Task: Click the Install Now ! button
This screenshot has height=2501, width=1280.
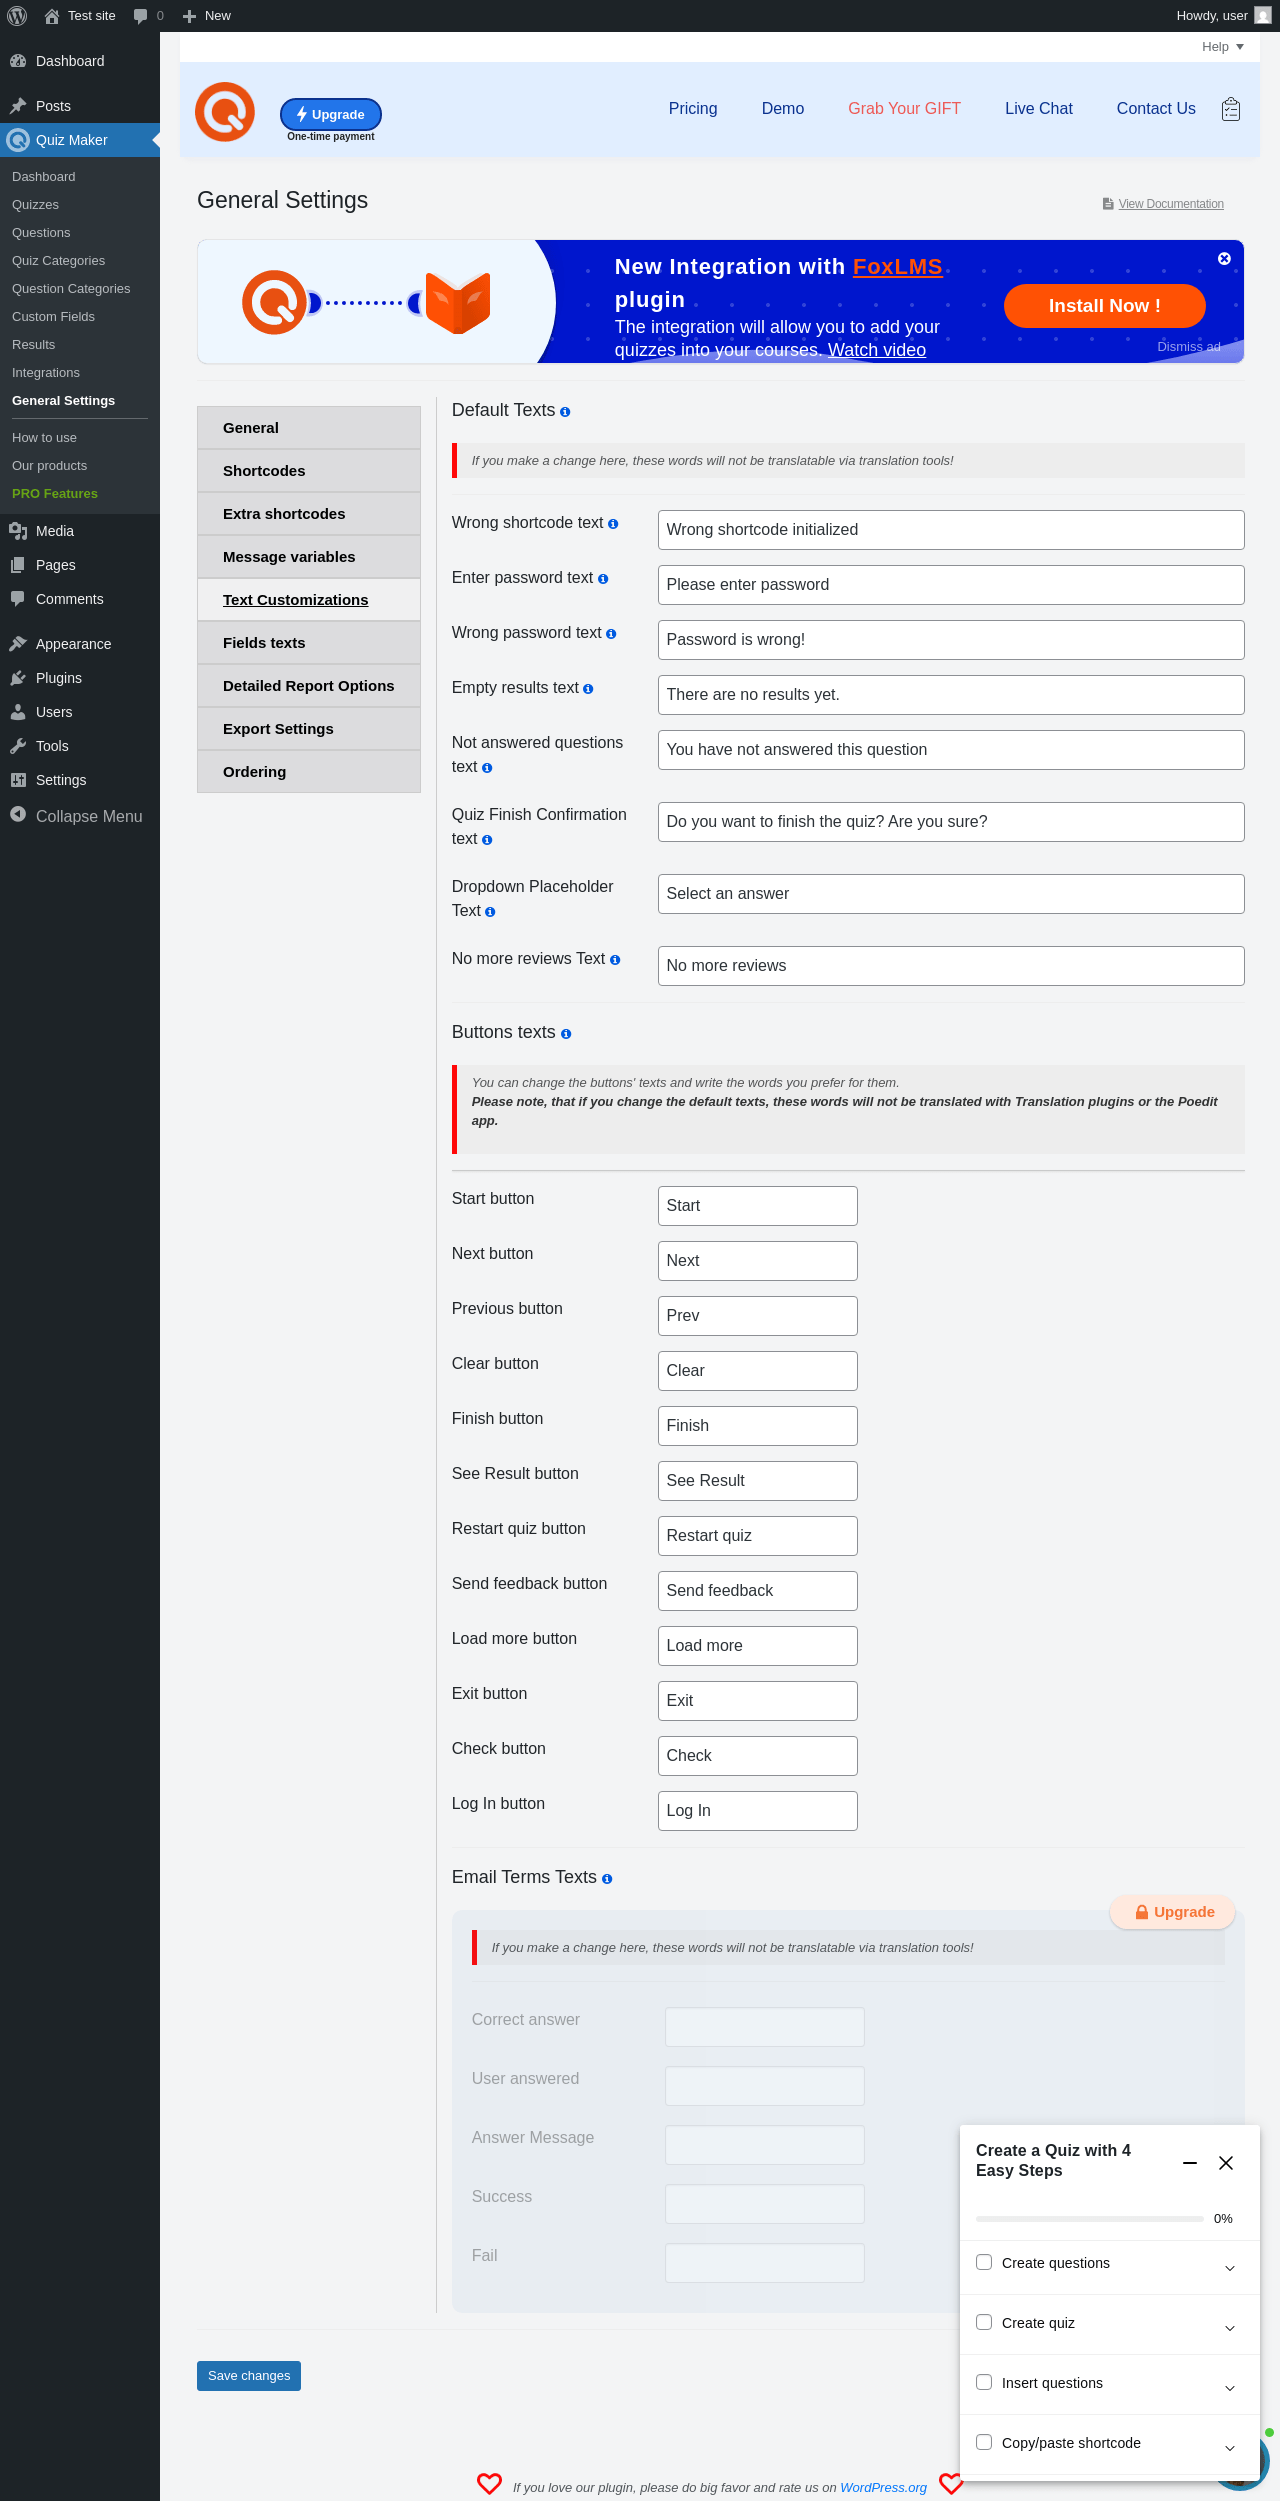Action: coord(1104,306)
